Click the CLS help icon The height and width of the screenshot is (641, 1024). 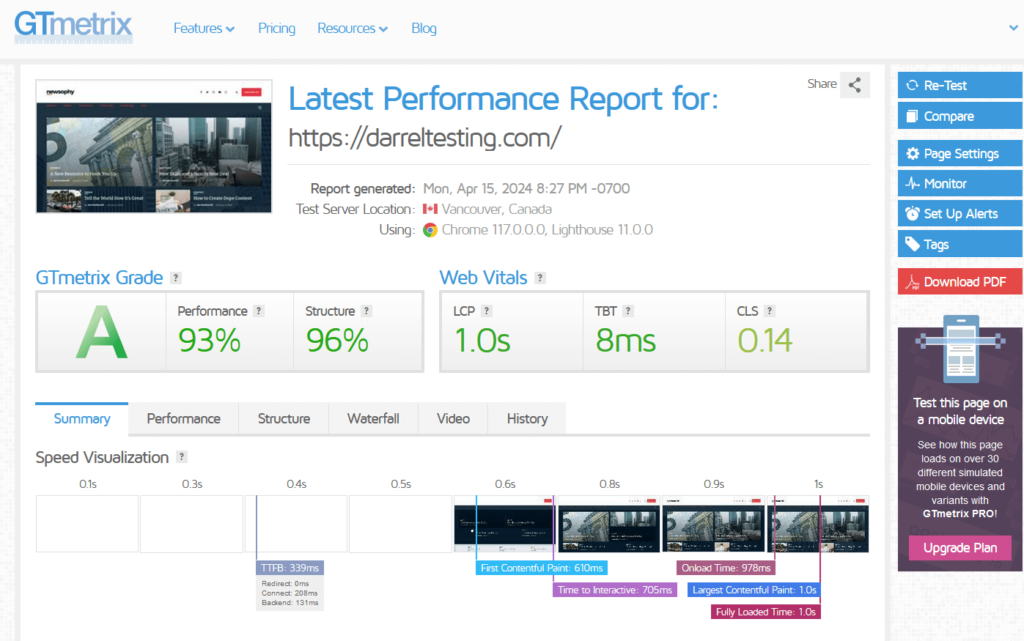point(769,311)
